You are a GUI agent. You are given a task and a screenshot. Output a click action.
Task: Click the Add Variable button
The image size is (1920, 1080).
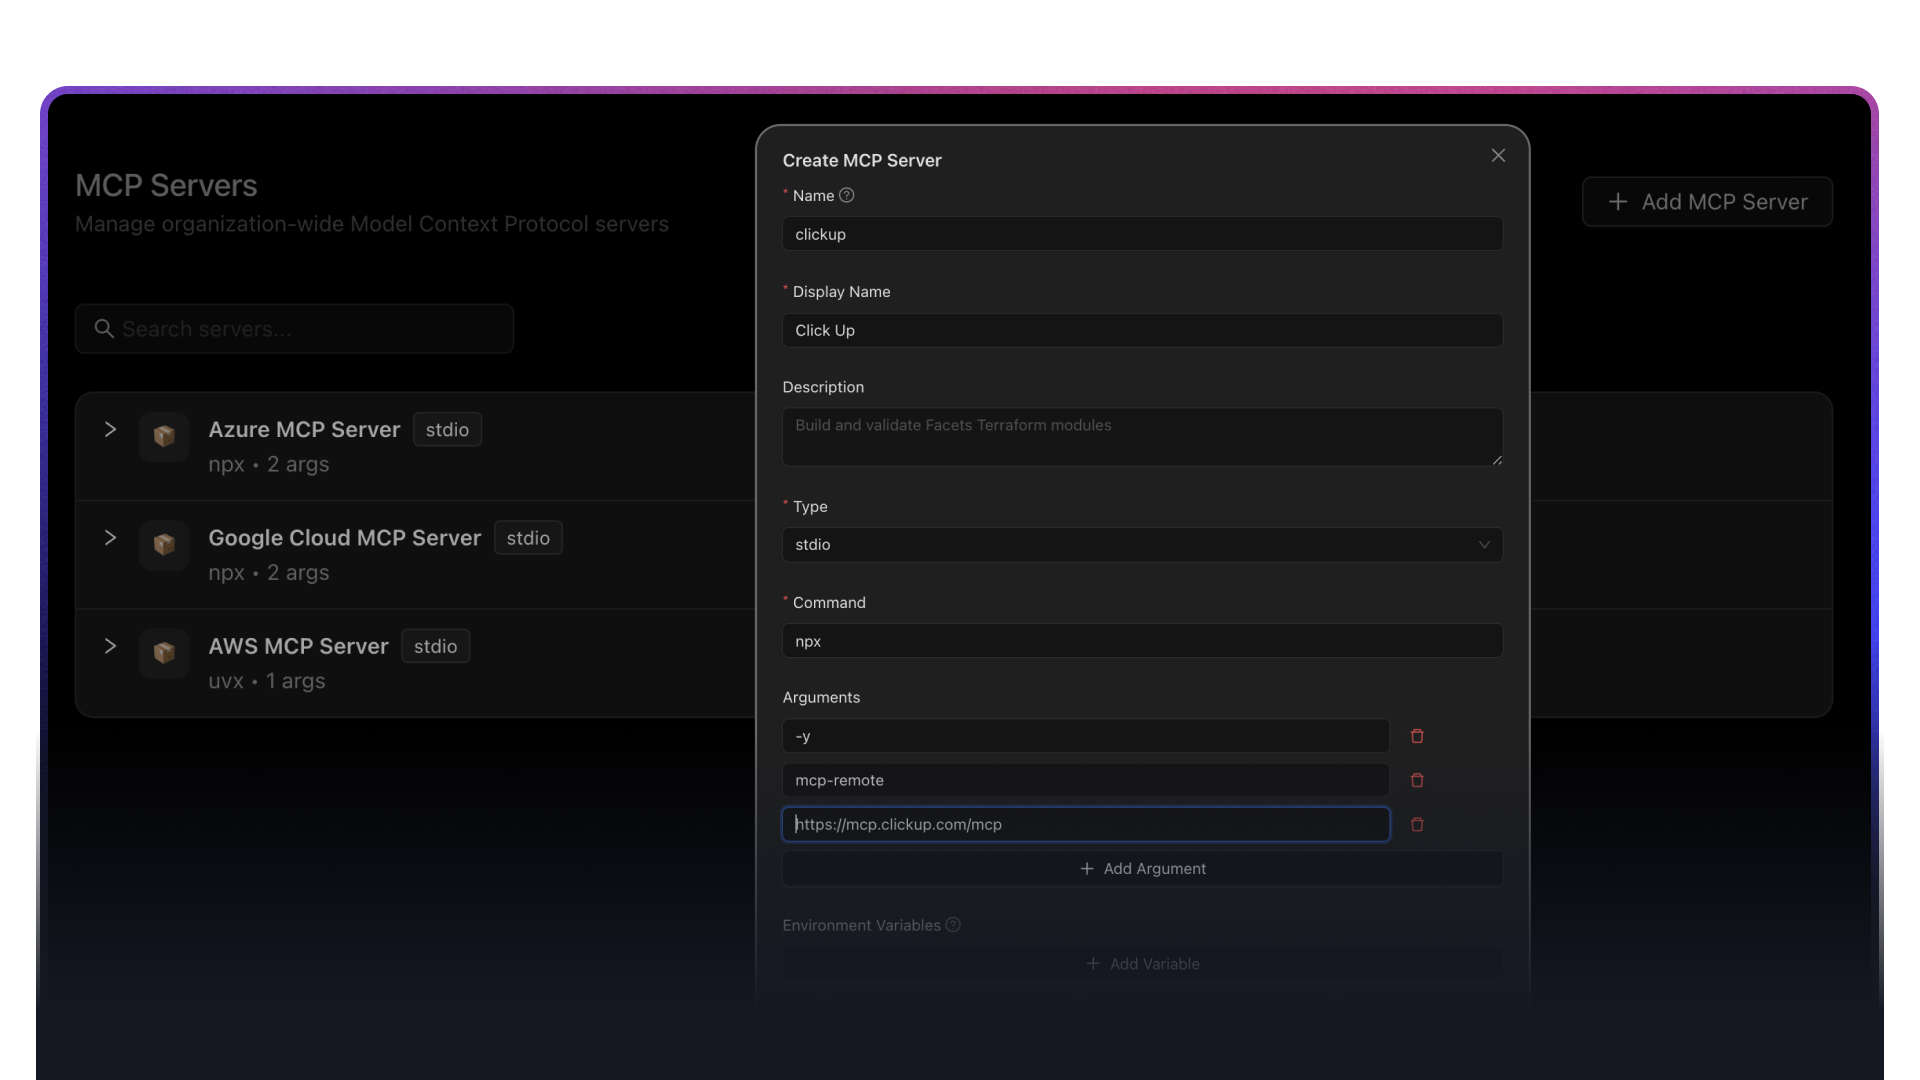click(1142, 963)
